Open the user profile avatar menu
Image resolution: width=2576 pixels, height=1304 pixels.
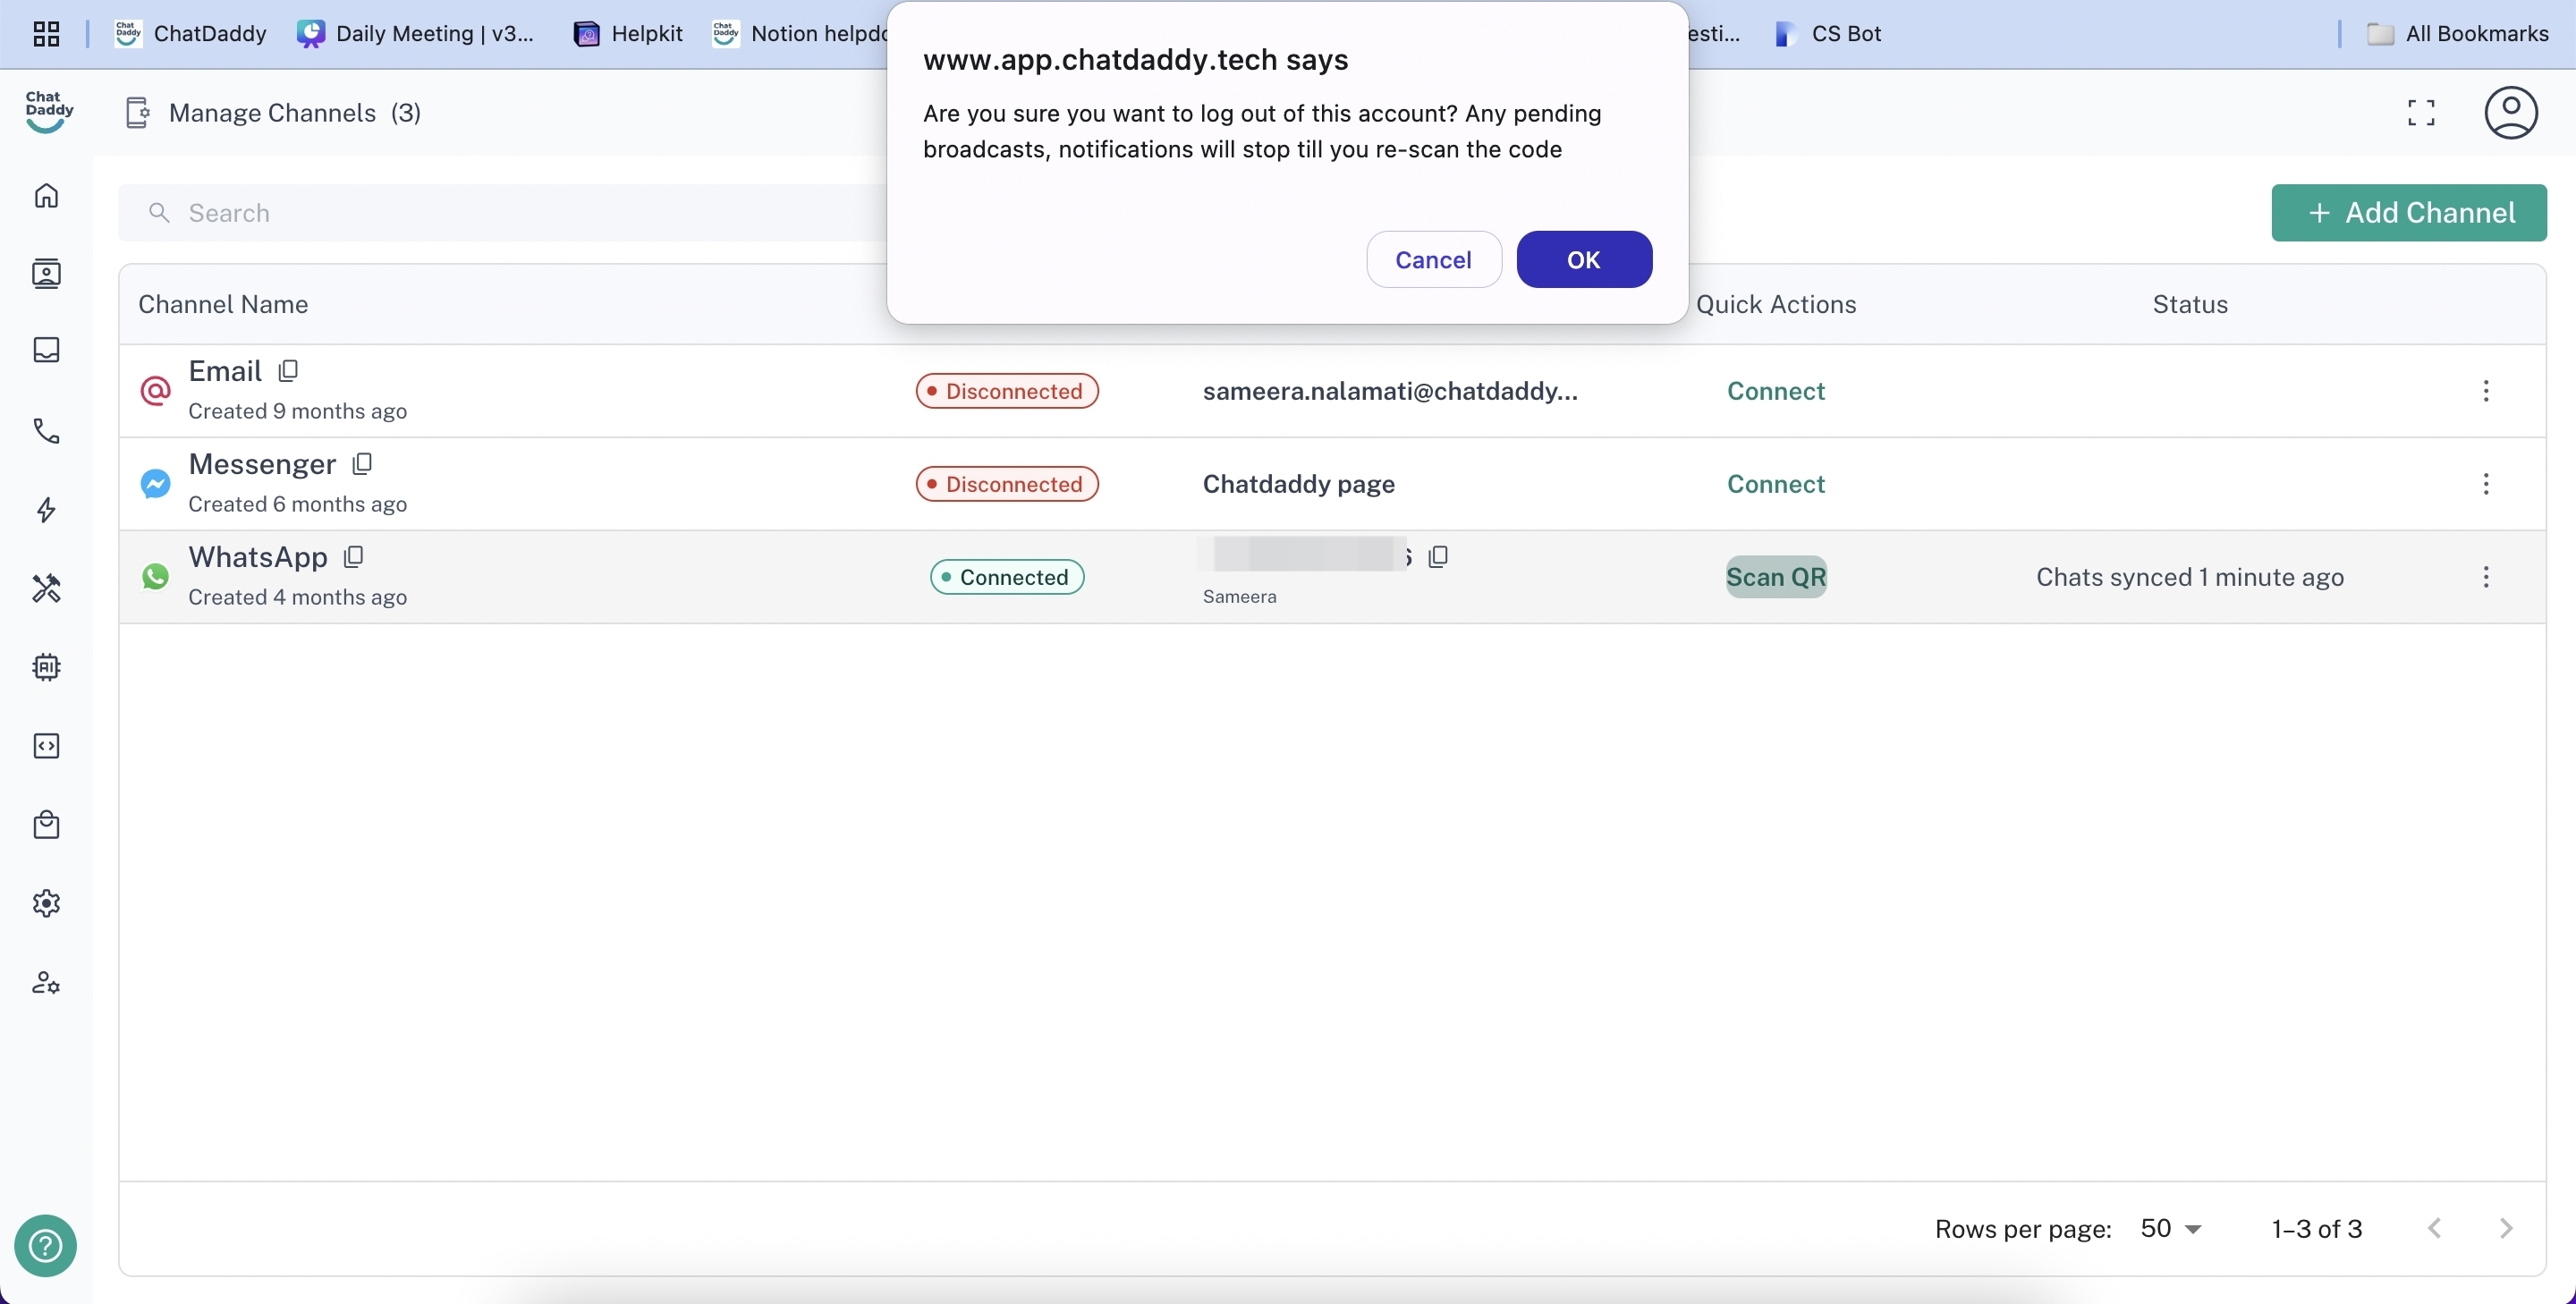click(x=2510, y=113)
